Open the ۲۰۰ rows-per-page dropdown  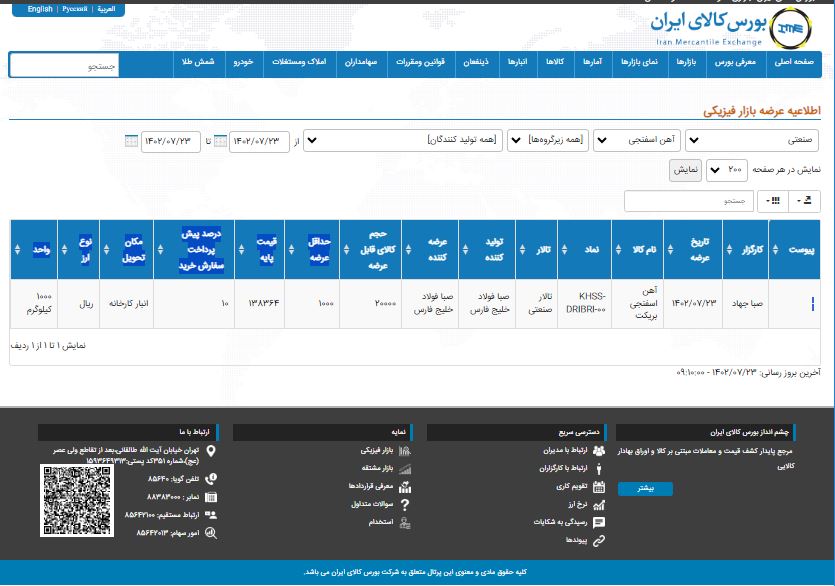[x=727, y=170]
